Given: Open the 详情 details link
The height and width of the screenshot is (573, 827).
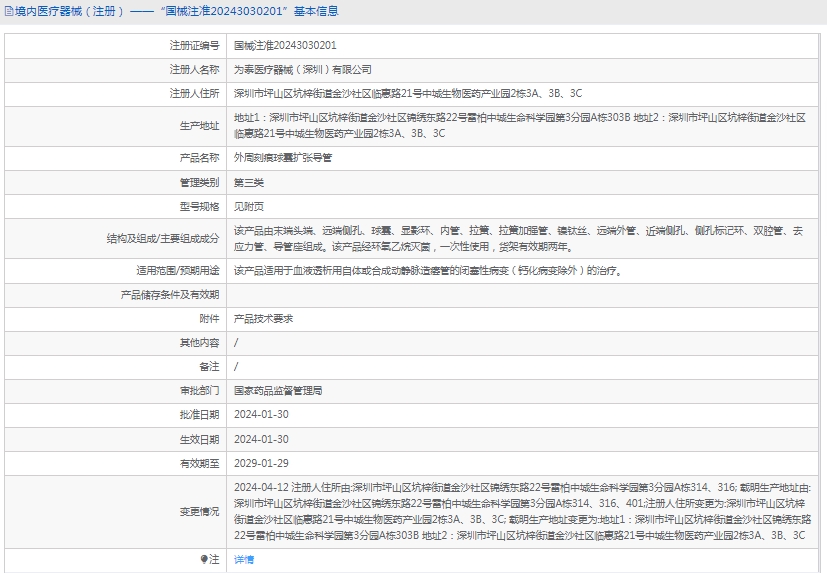Looking at the screenshot, I should pyautogui.click(x=244, y=560).
